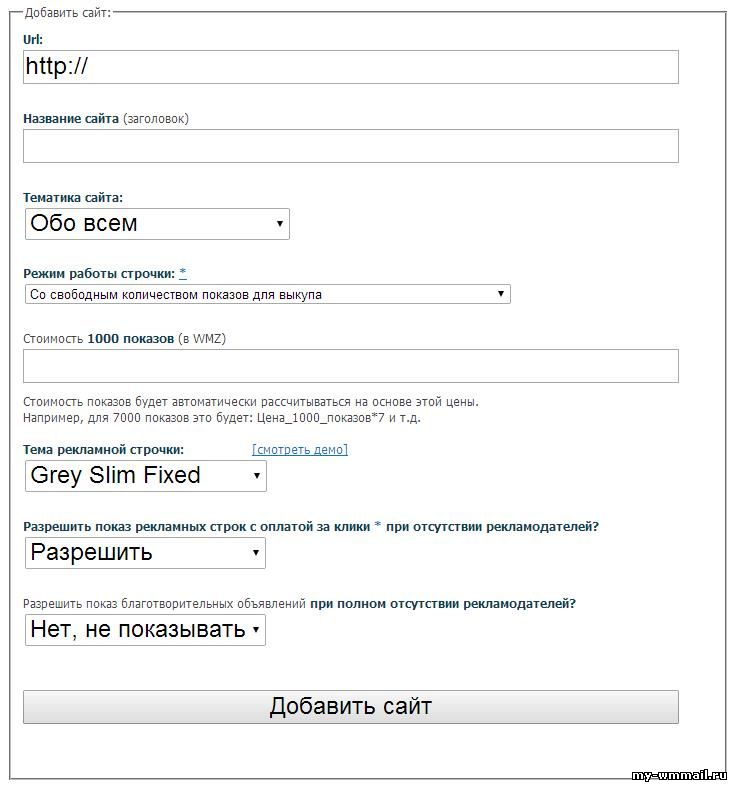Click the Тема рекламной строчки label

pos(104,450)
